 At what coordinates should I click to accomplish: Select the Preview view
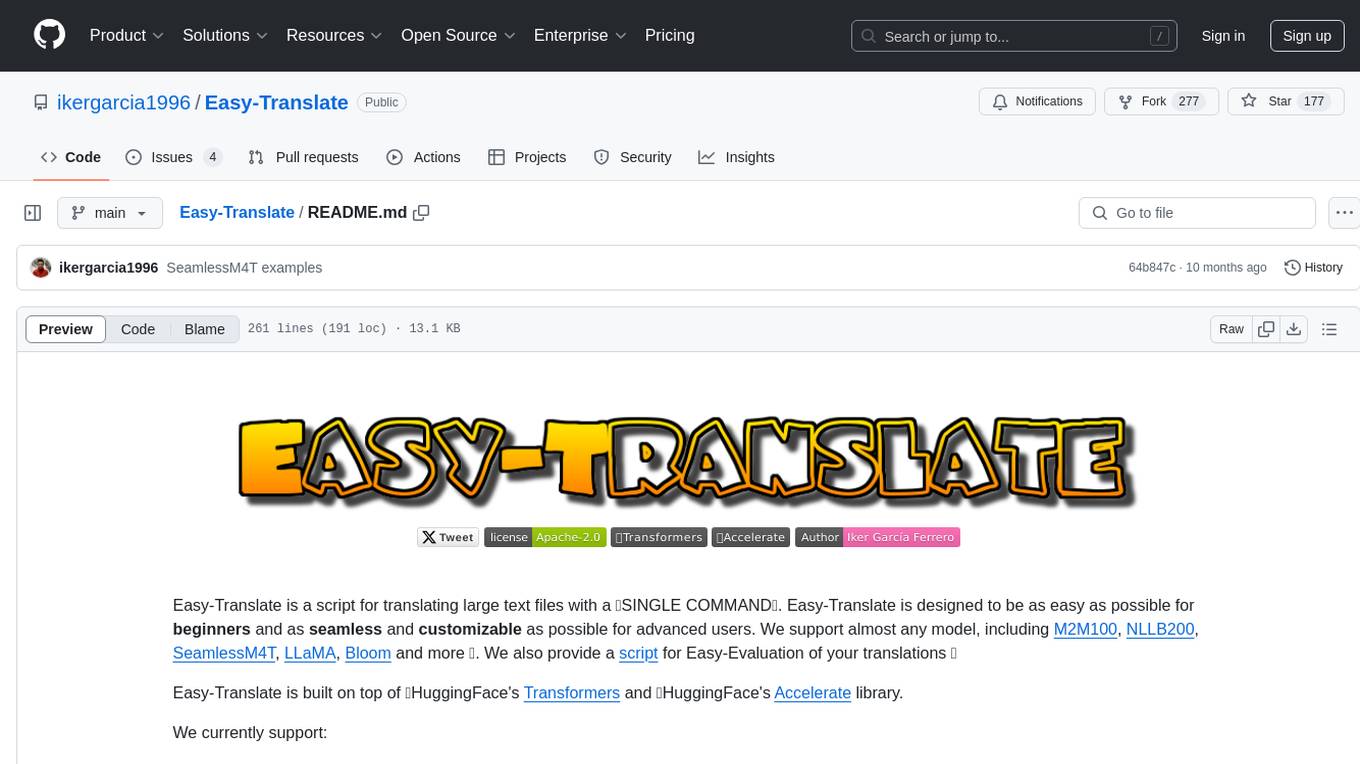tap(66, 329)
